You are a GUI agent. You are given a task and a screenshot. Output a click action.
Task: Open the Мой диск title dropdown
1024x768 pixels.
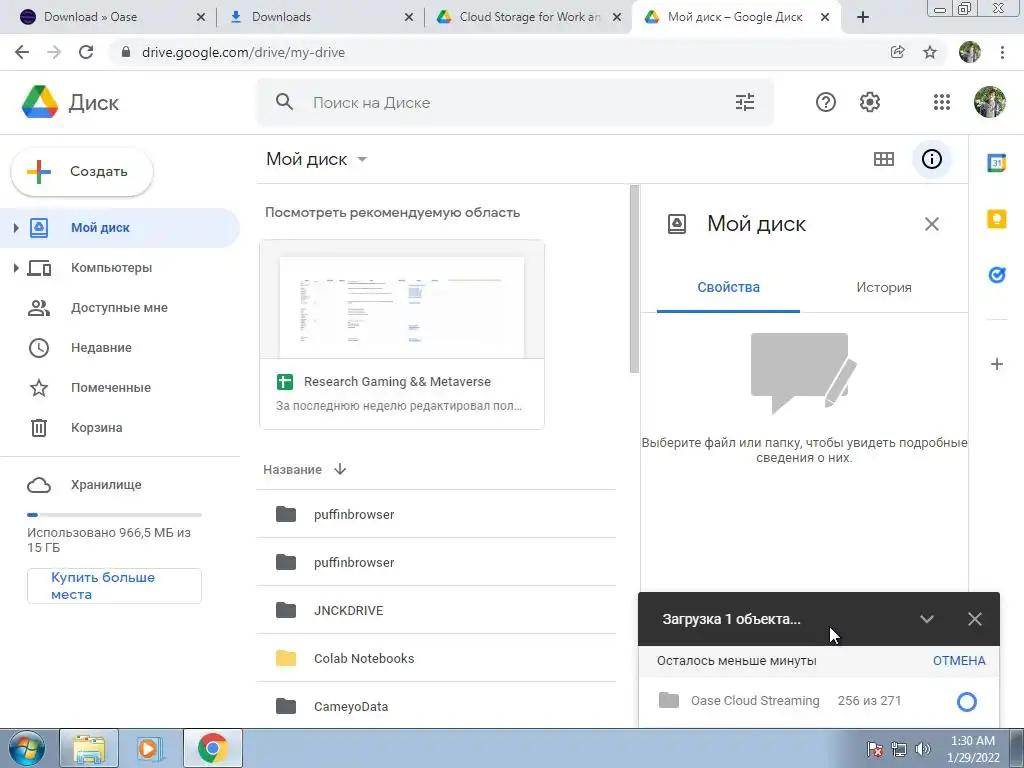tap(317, 159)
